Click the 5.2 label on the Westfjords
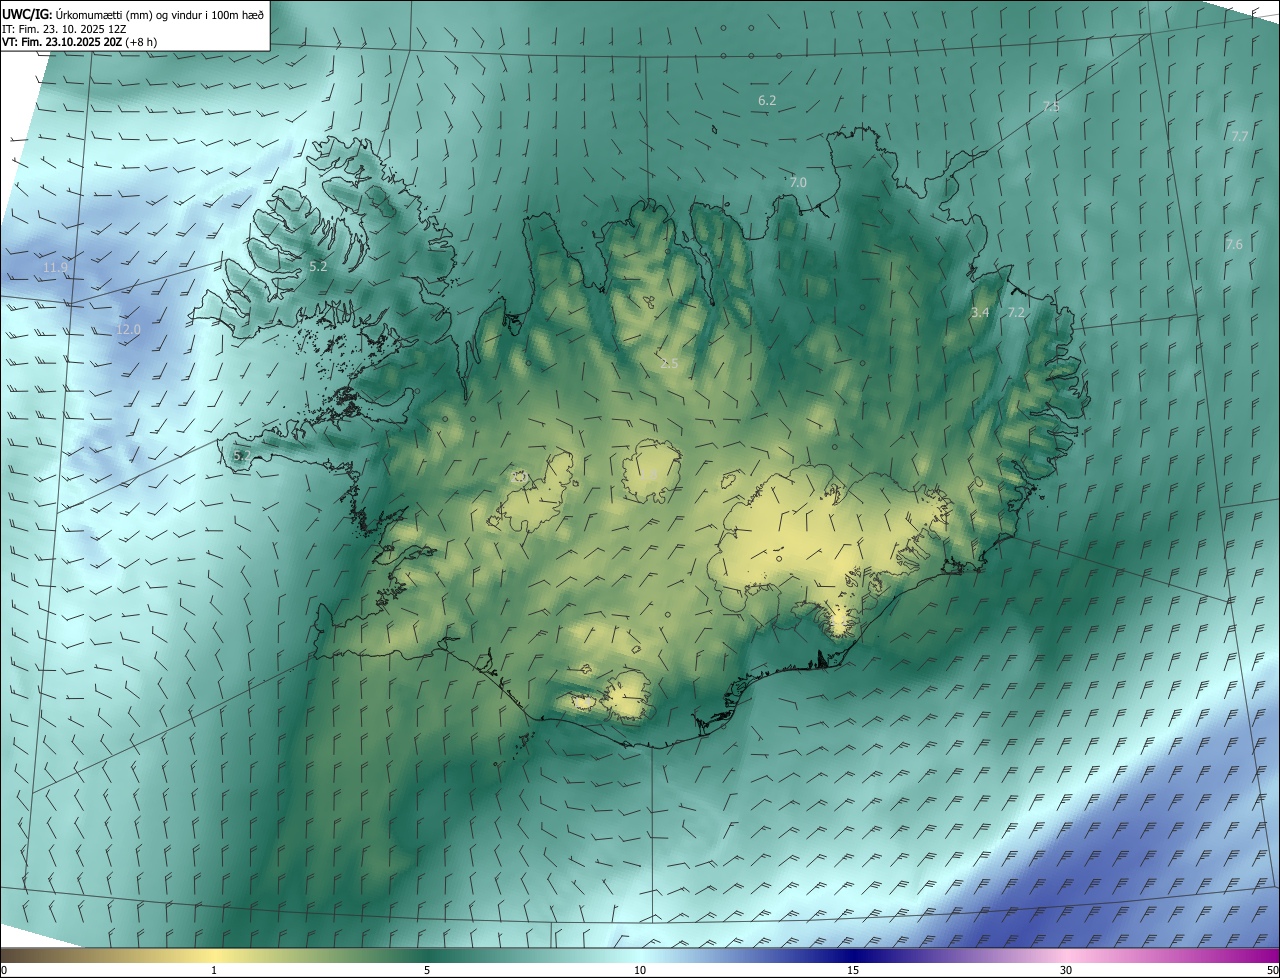The height and width of the screenshot is (978, 1280). [x=318, y=267]
